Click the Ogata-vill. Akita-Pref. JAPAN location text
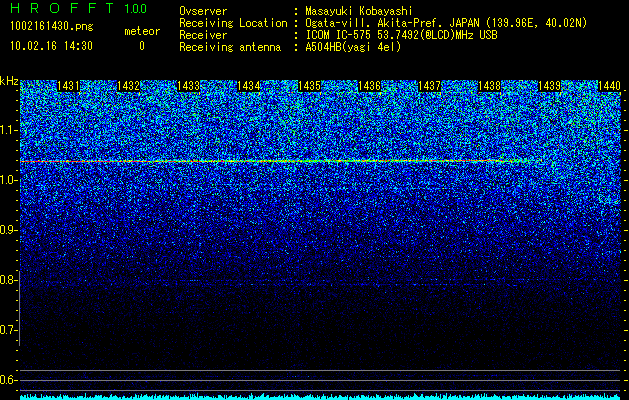 pyautogui.click(x=446, y=23)
